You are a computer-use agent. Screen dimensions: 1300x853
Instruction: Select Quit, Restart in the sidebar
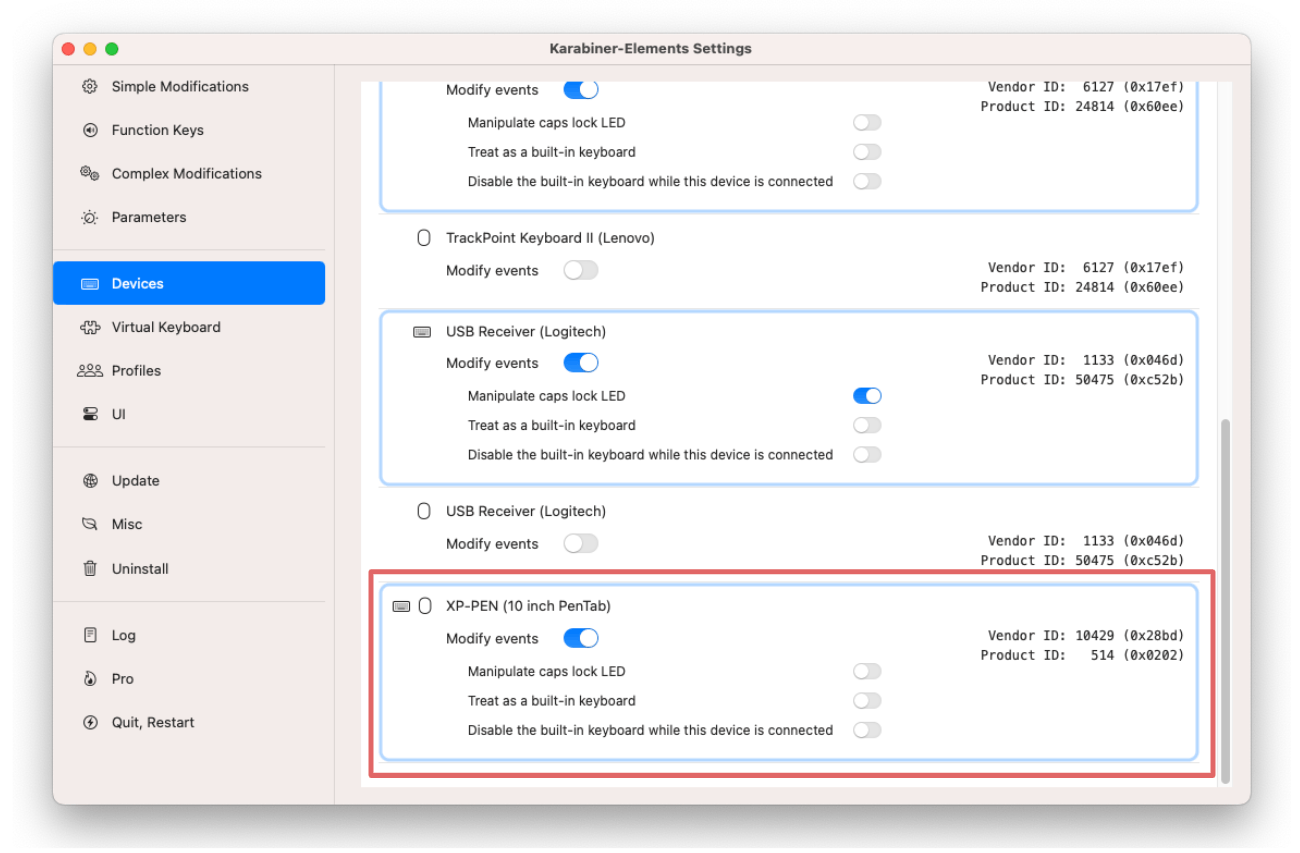(189, 722)
